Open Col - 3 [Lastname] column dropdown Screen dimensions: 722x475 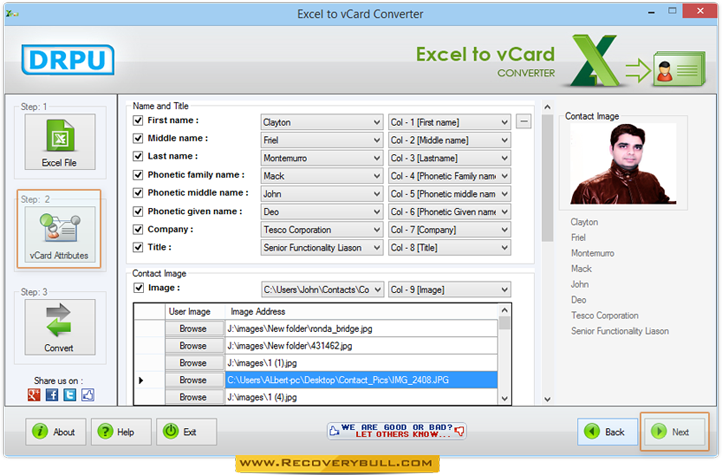click(x=449, y=158)
